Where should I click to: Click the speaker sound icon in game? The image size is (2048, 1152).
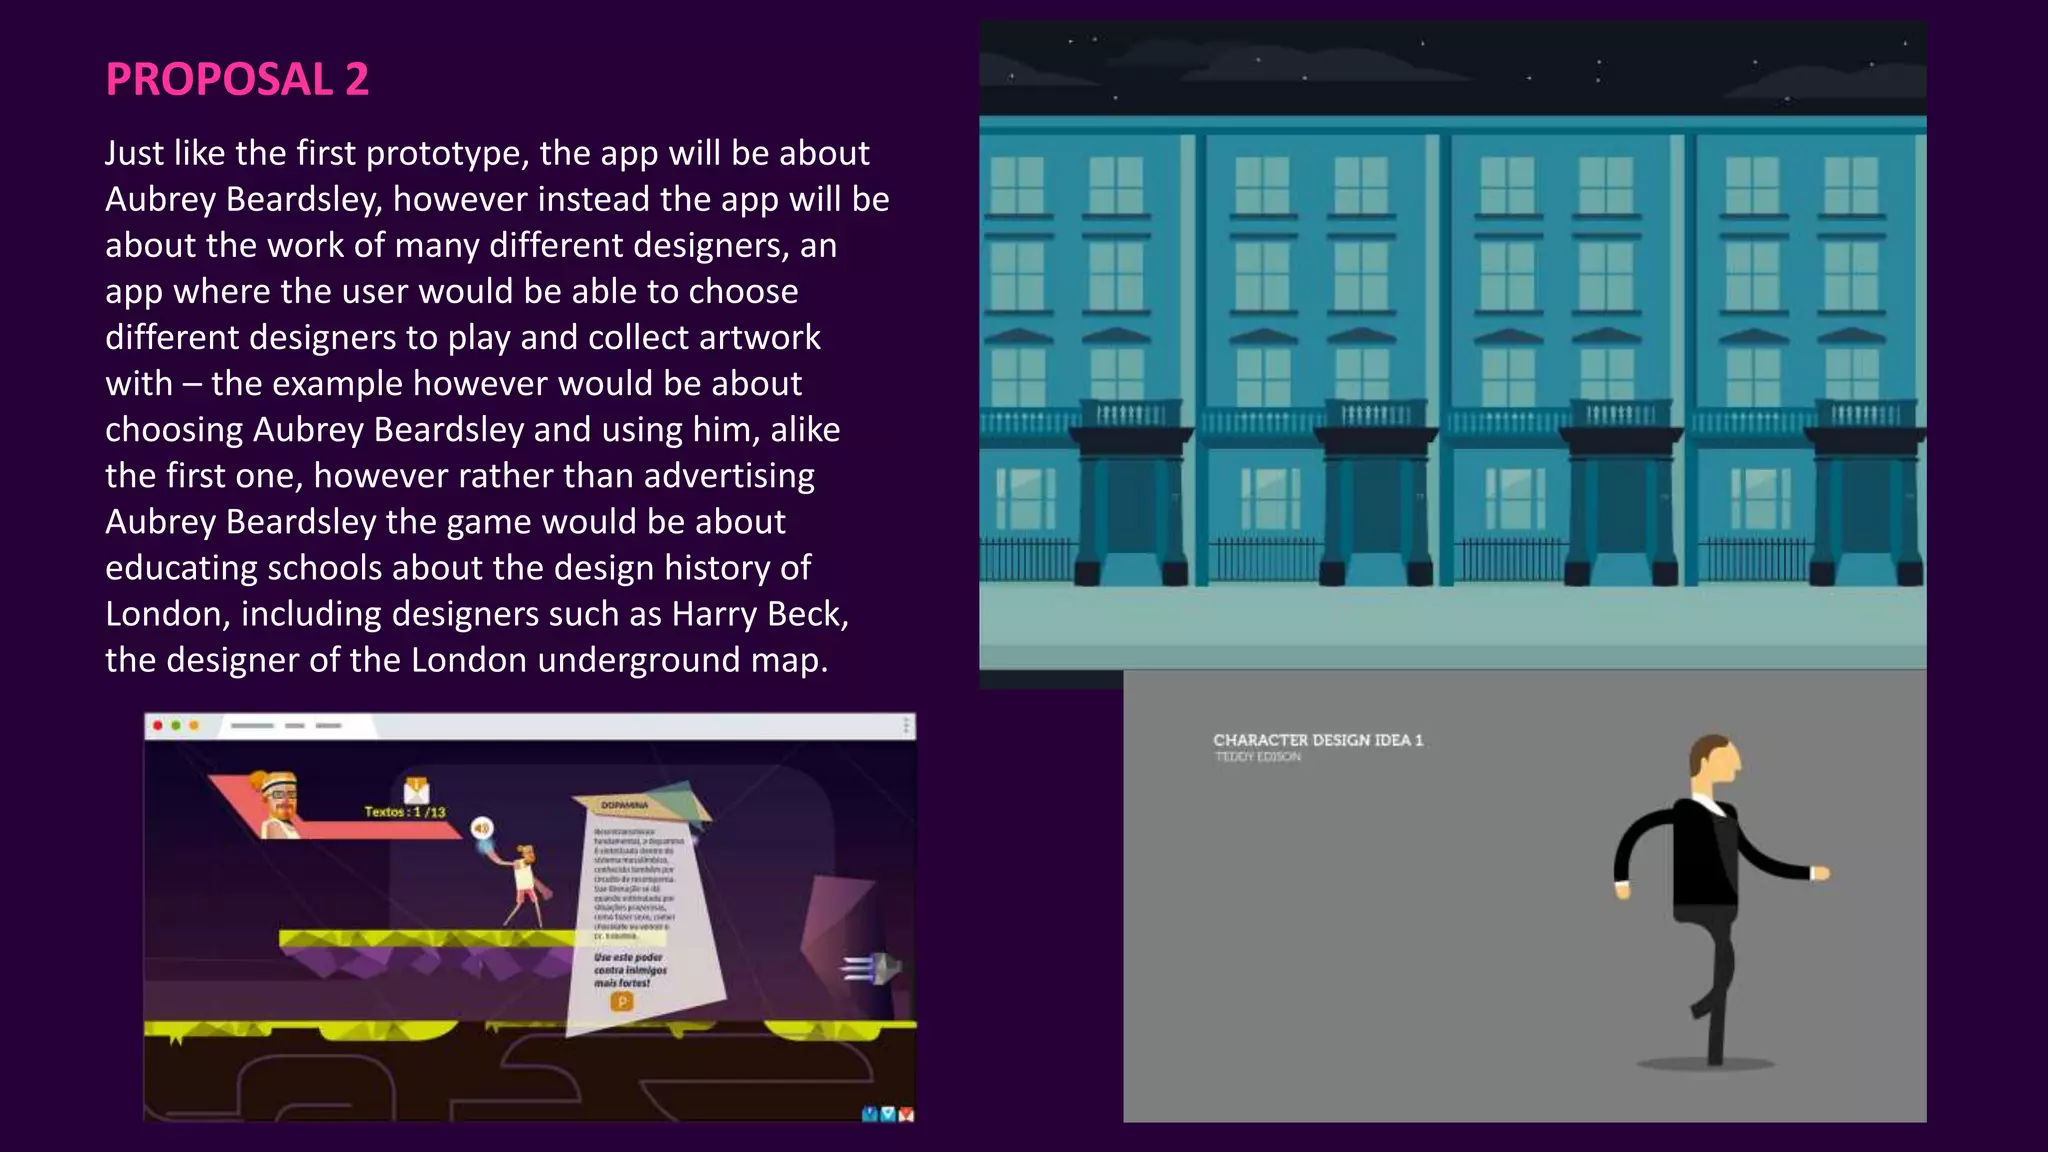(482, 828)
